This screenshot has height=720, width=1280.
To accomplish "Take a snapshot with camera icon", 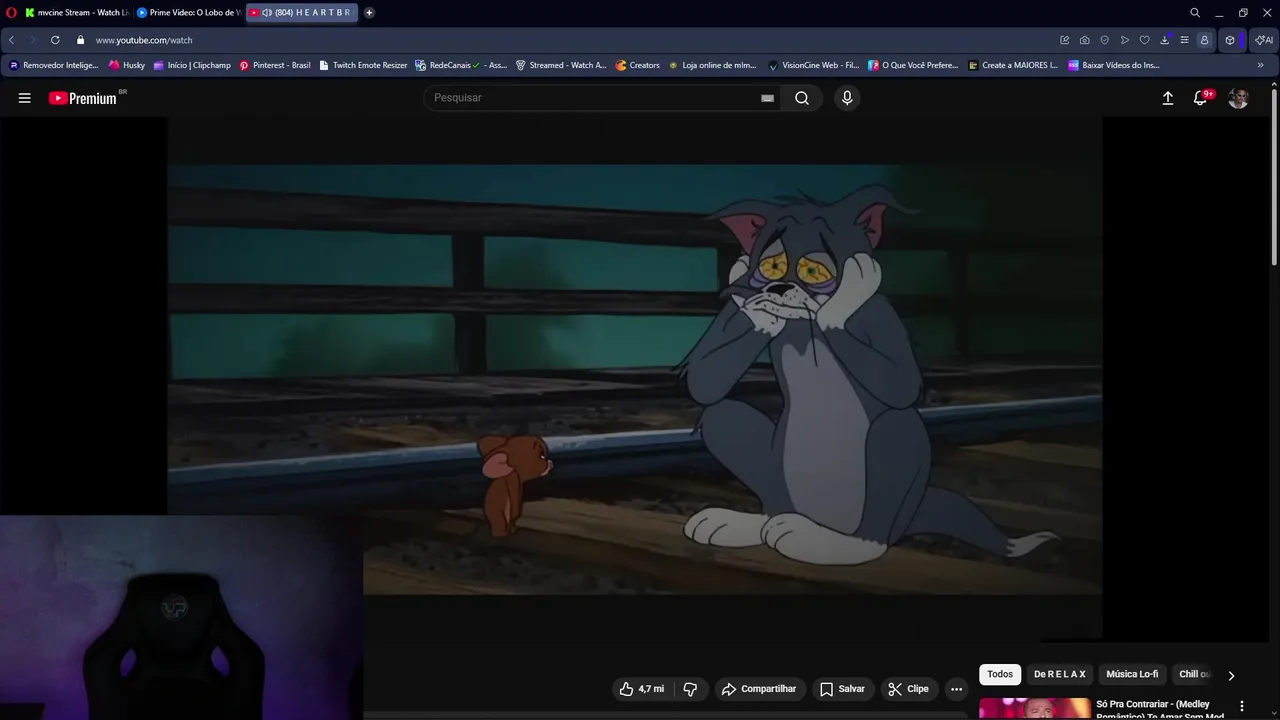I will 1084,40.
